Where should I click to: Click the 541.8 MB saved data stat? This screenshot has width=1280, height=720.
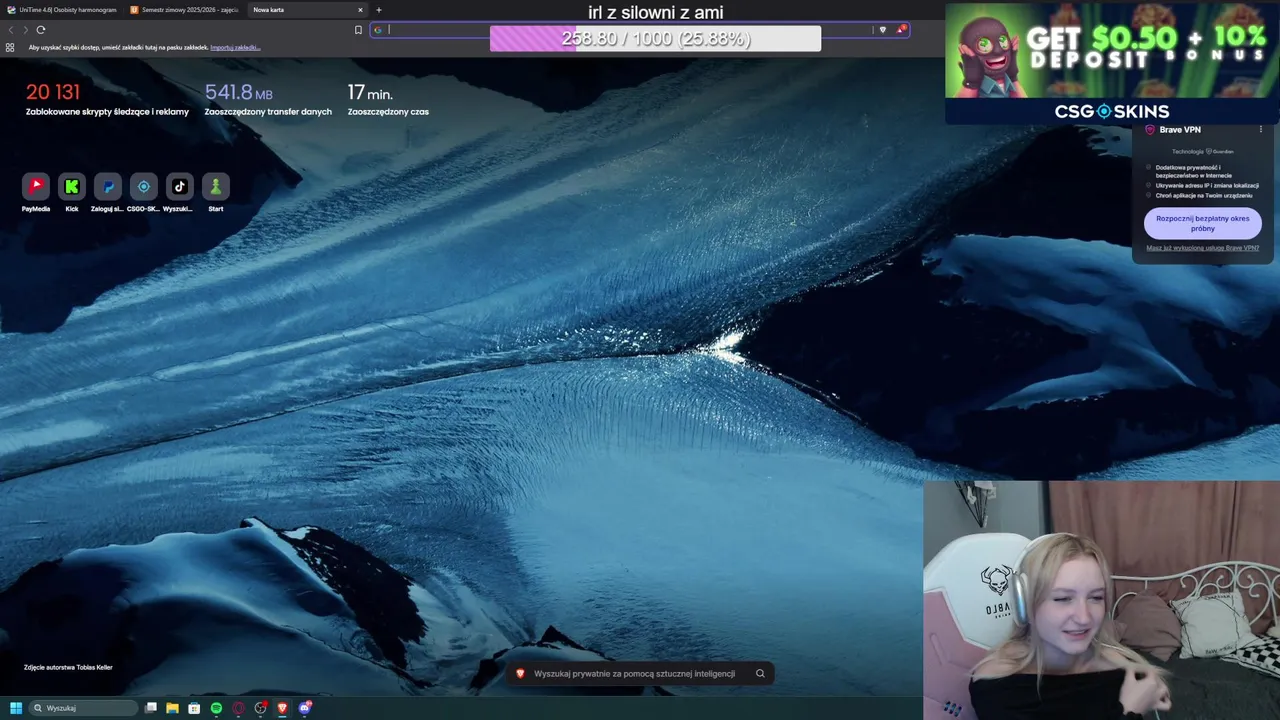point(239,93)
